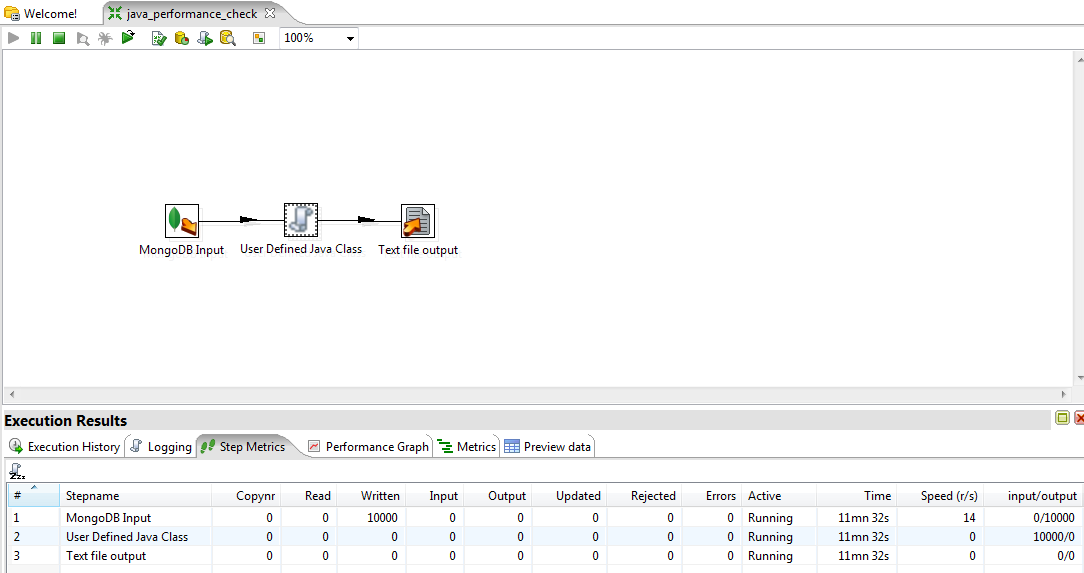The height and width of the screenshot is (573, 1084).
Task: Sort by the Updated column header
Action: point(570,496)
